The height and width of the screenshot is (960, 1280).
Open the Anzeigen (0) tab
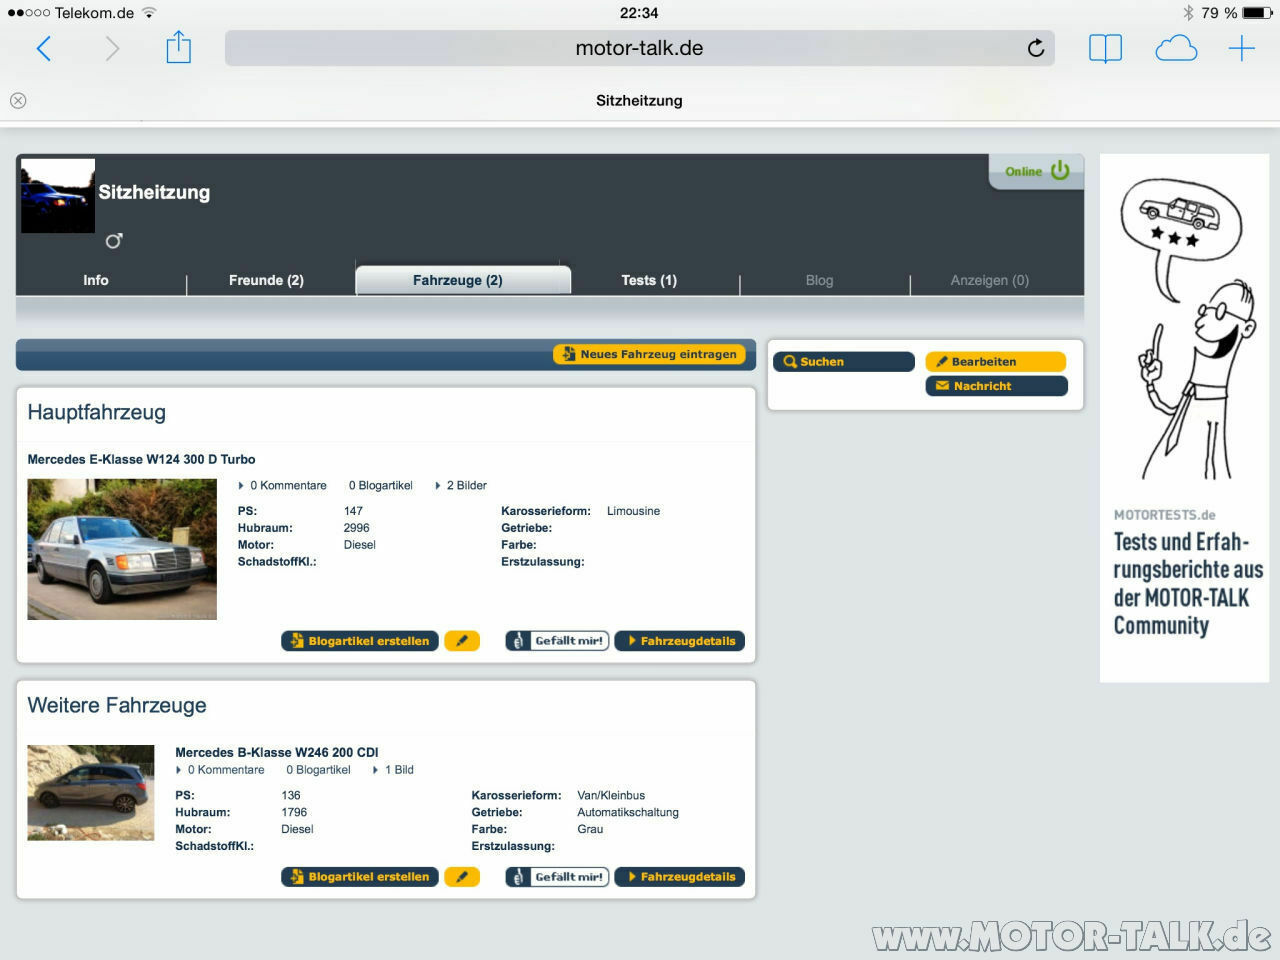[989, 280]
